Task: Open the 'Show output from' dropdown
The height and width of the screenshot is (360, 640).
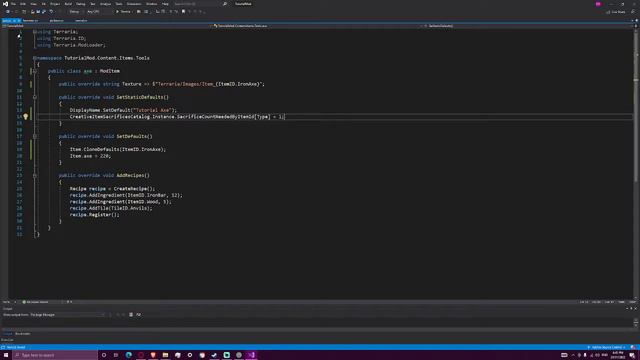Action: click(x=67, y=315)
